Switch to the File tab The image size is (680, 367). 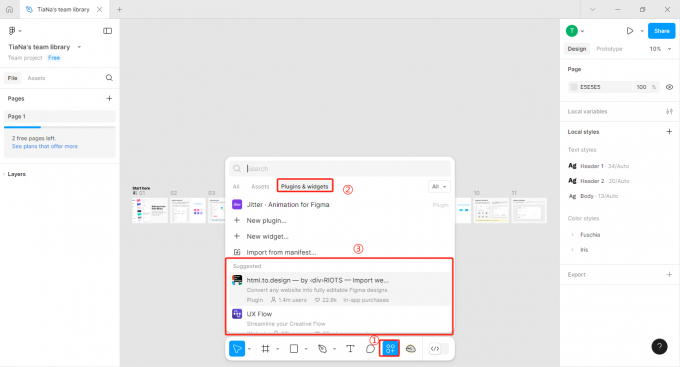13,78
